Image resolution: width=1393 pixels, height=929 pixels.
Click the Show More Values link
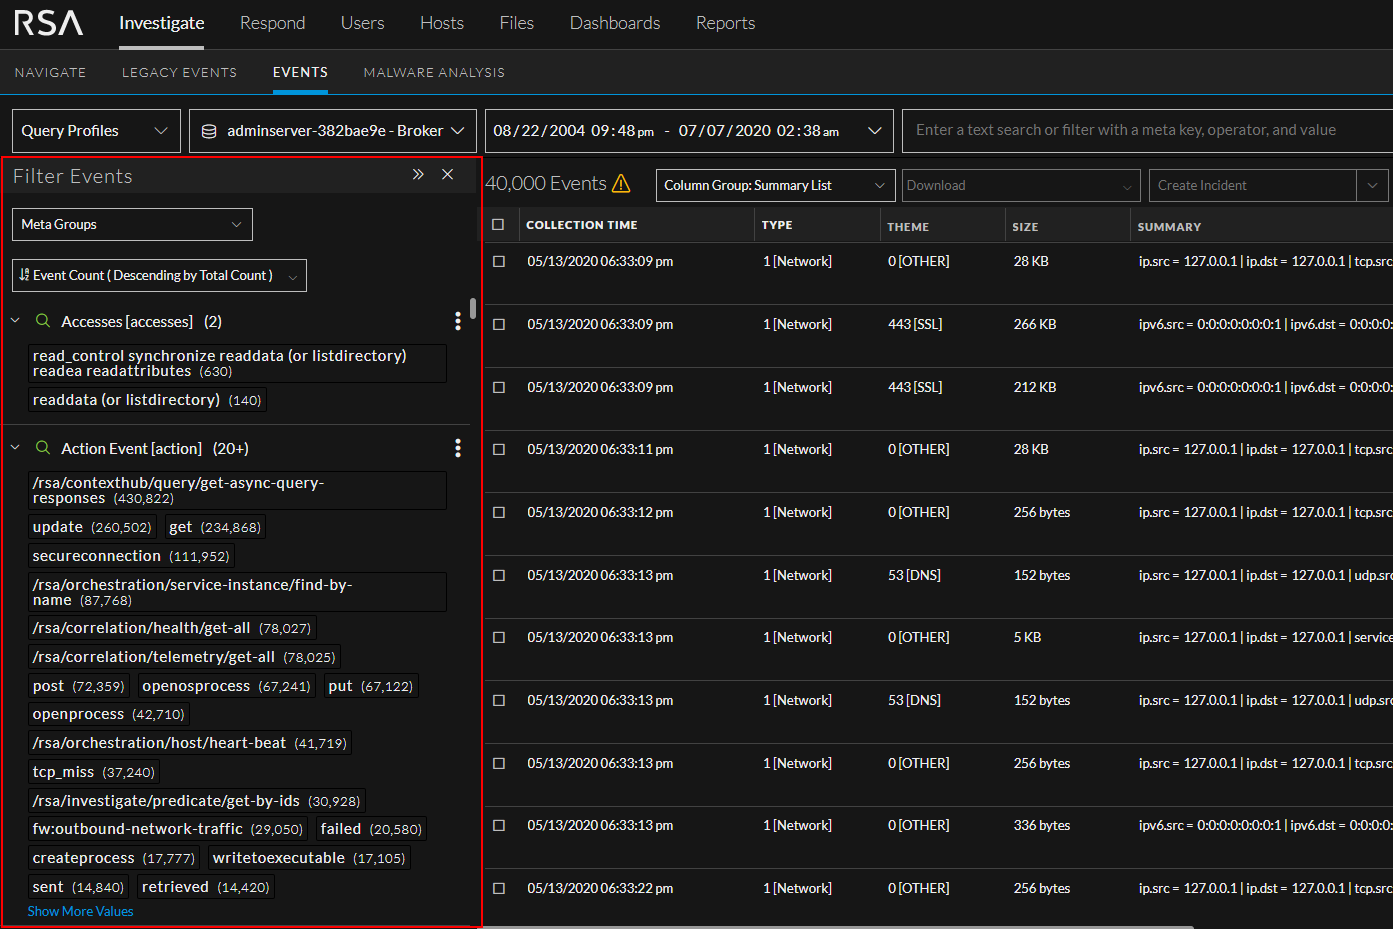click(80, 911)
